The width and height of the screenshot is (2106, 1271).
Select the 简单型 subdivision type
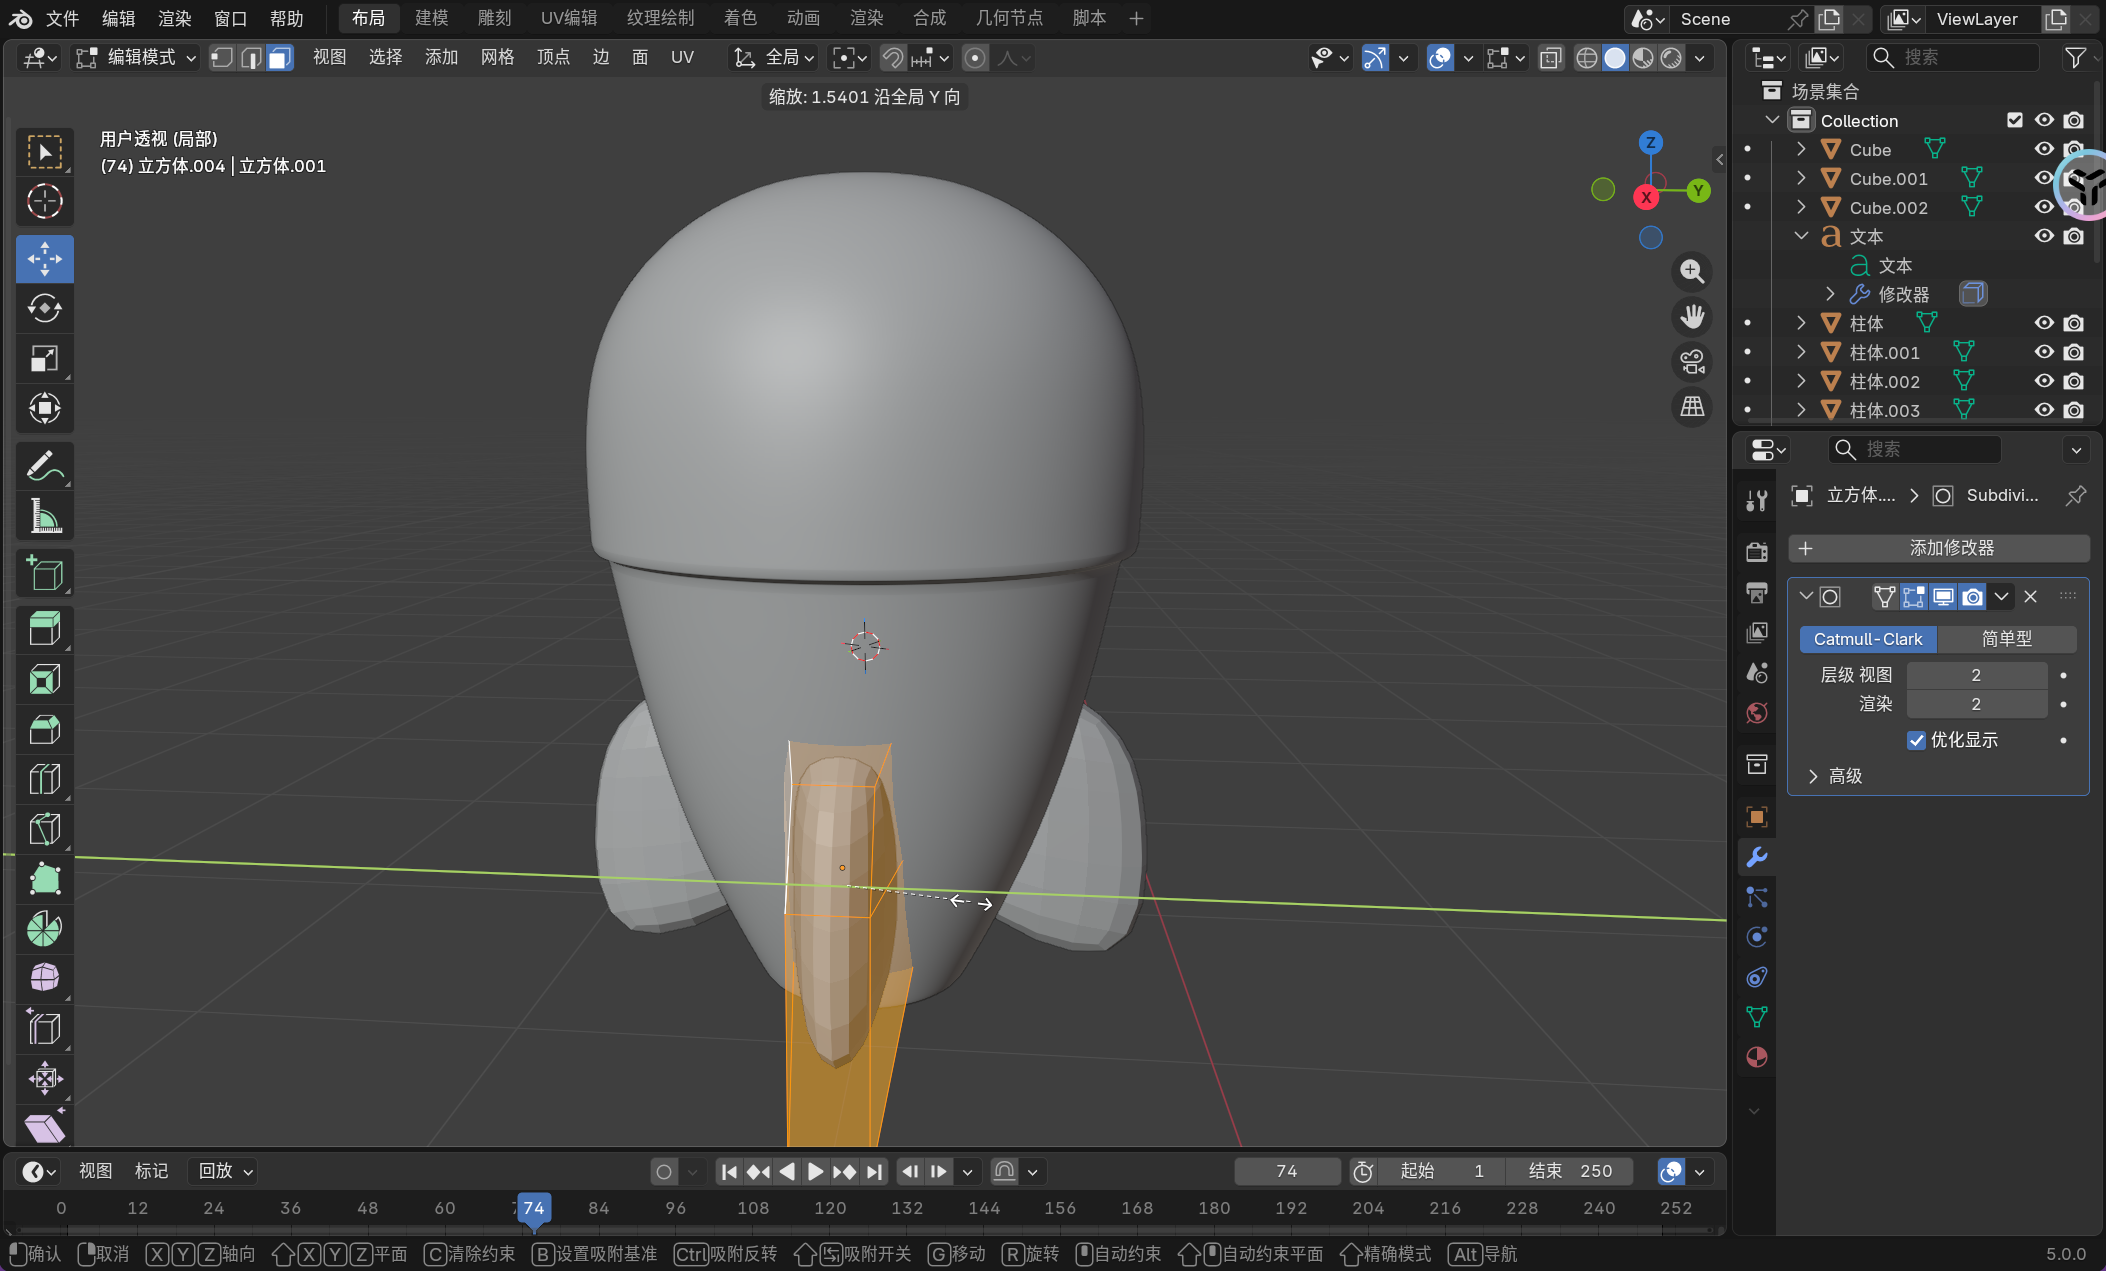coord(2006,639)
